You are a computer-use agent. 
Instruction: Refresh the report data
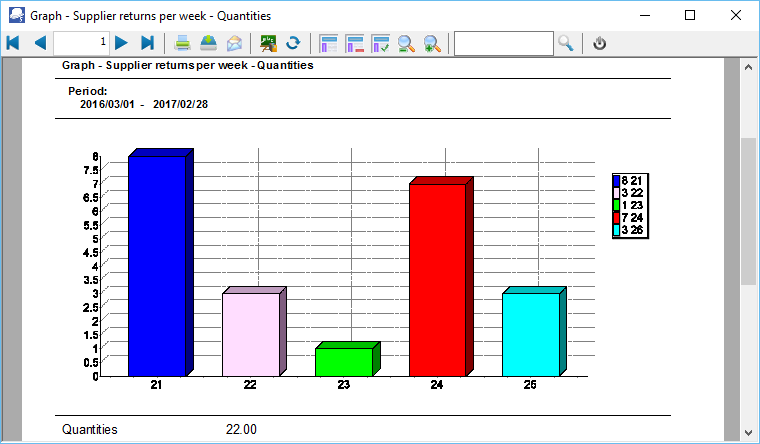pyautogui.click(x=294, y=43)
